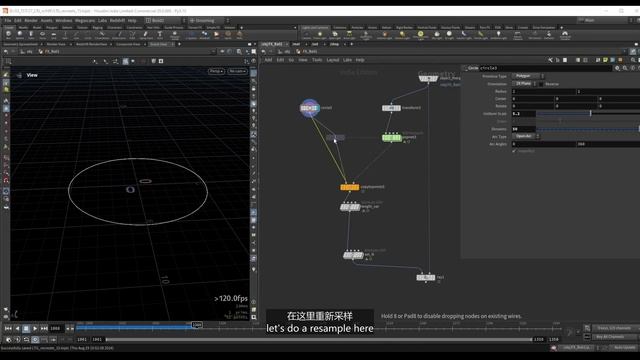Image resolution: width=640 pixels, height=360 pixels.
Task: Open the Primitive Type dropdown
Action: (x=528, y=76)
